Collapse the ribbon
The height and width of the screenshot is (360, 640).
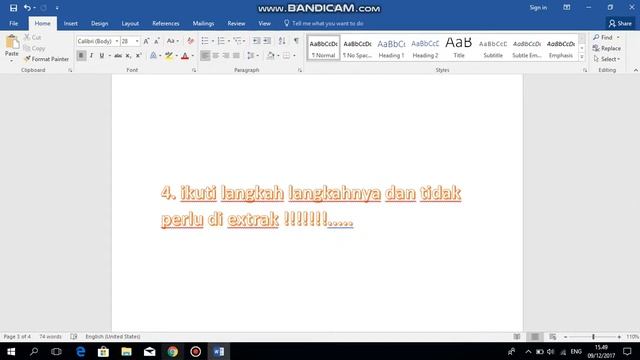pos(636,70)
